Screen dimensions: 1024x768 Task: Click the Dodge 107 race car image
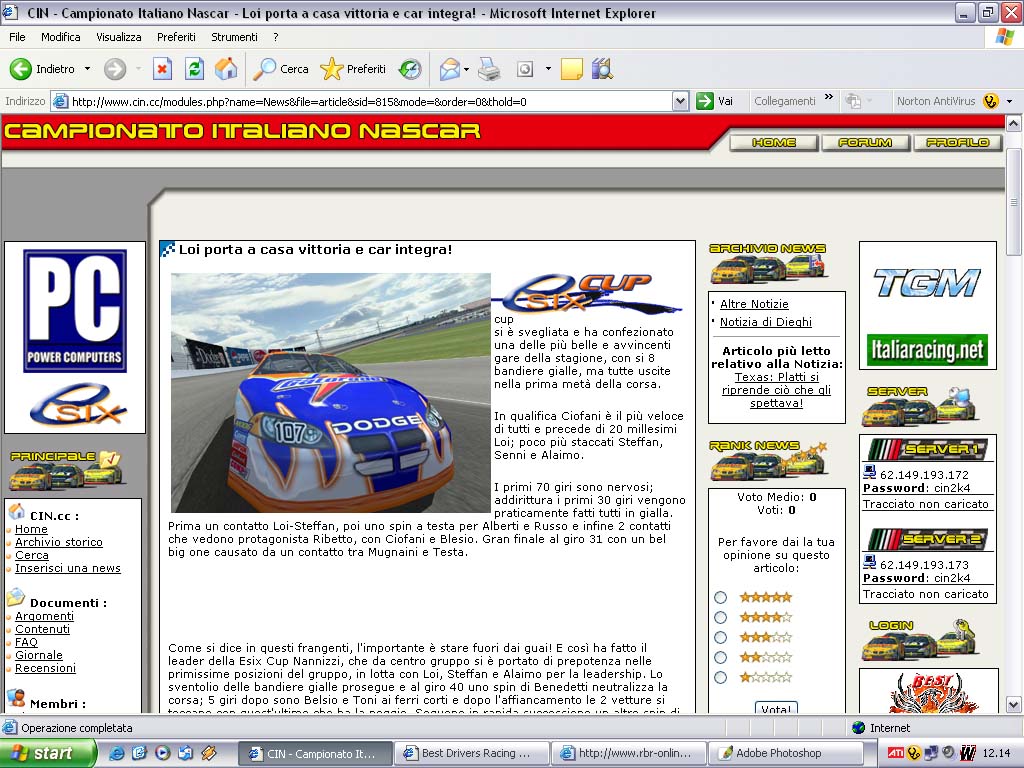coord(330,392)
